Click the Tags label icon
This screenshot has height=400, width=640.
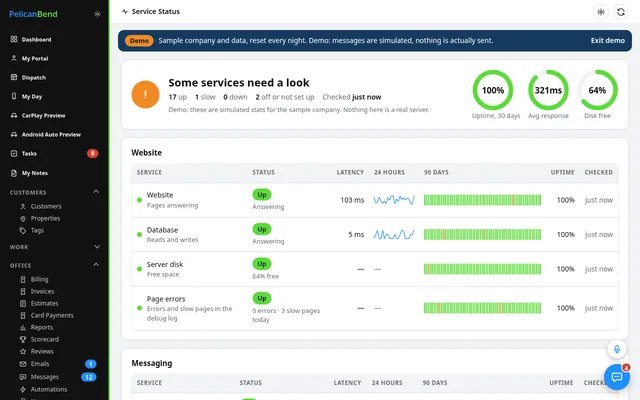(x=23, y=230)
